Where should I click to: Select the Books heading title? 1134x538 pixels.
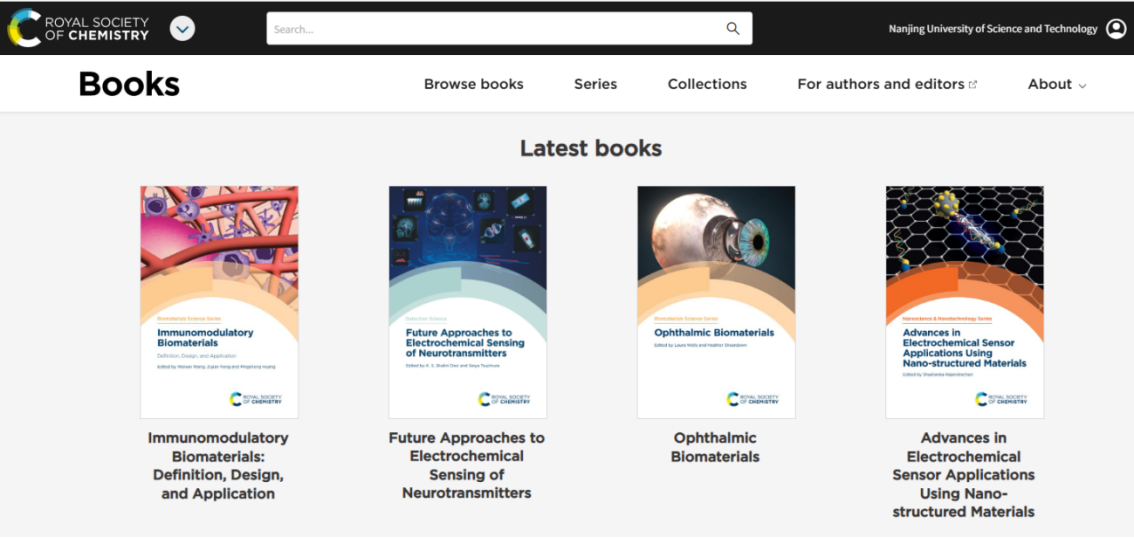(129, 84)
